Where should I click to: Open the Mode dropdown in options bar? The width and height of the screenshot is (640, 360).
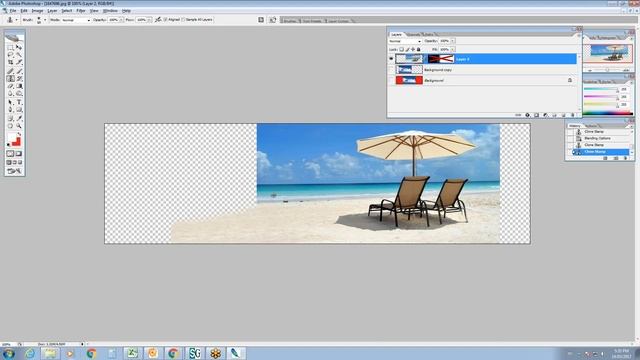(x=76, y=20)
